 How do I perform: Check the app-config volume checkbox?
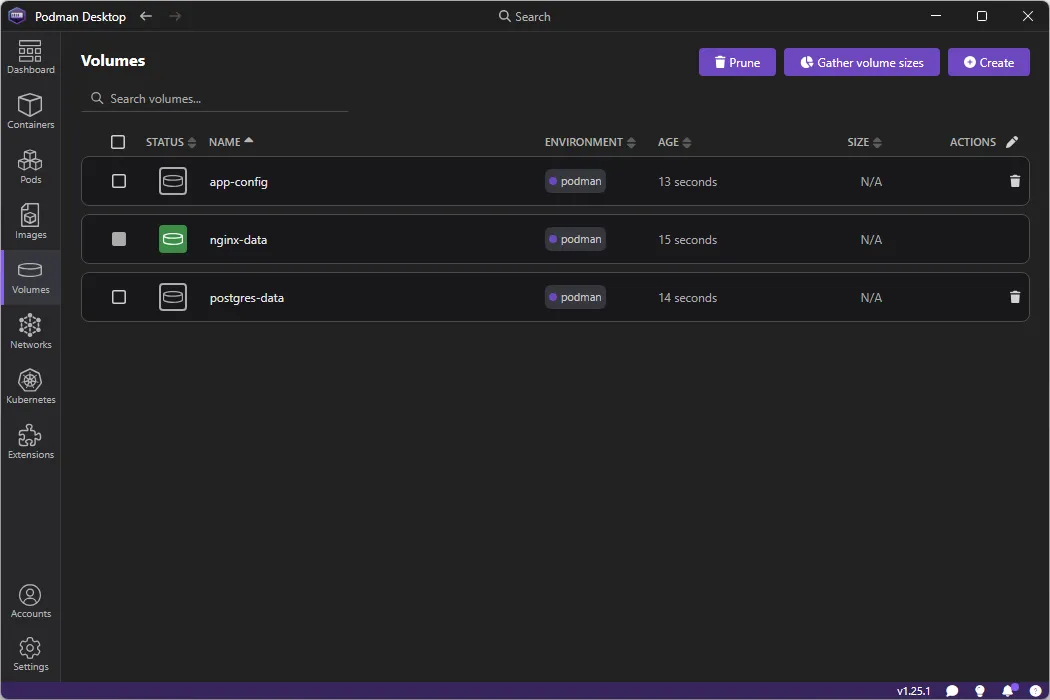[118, 181]
